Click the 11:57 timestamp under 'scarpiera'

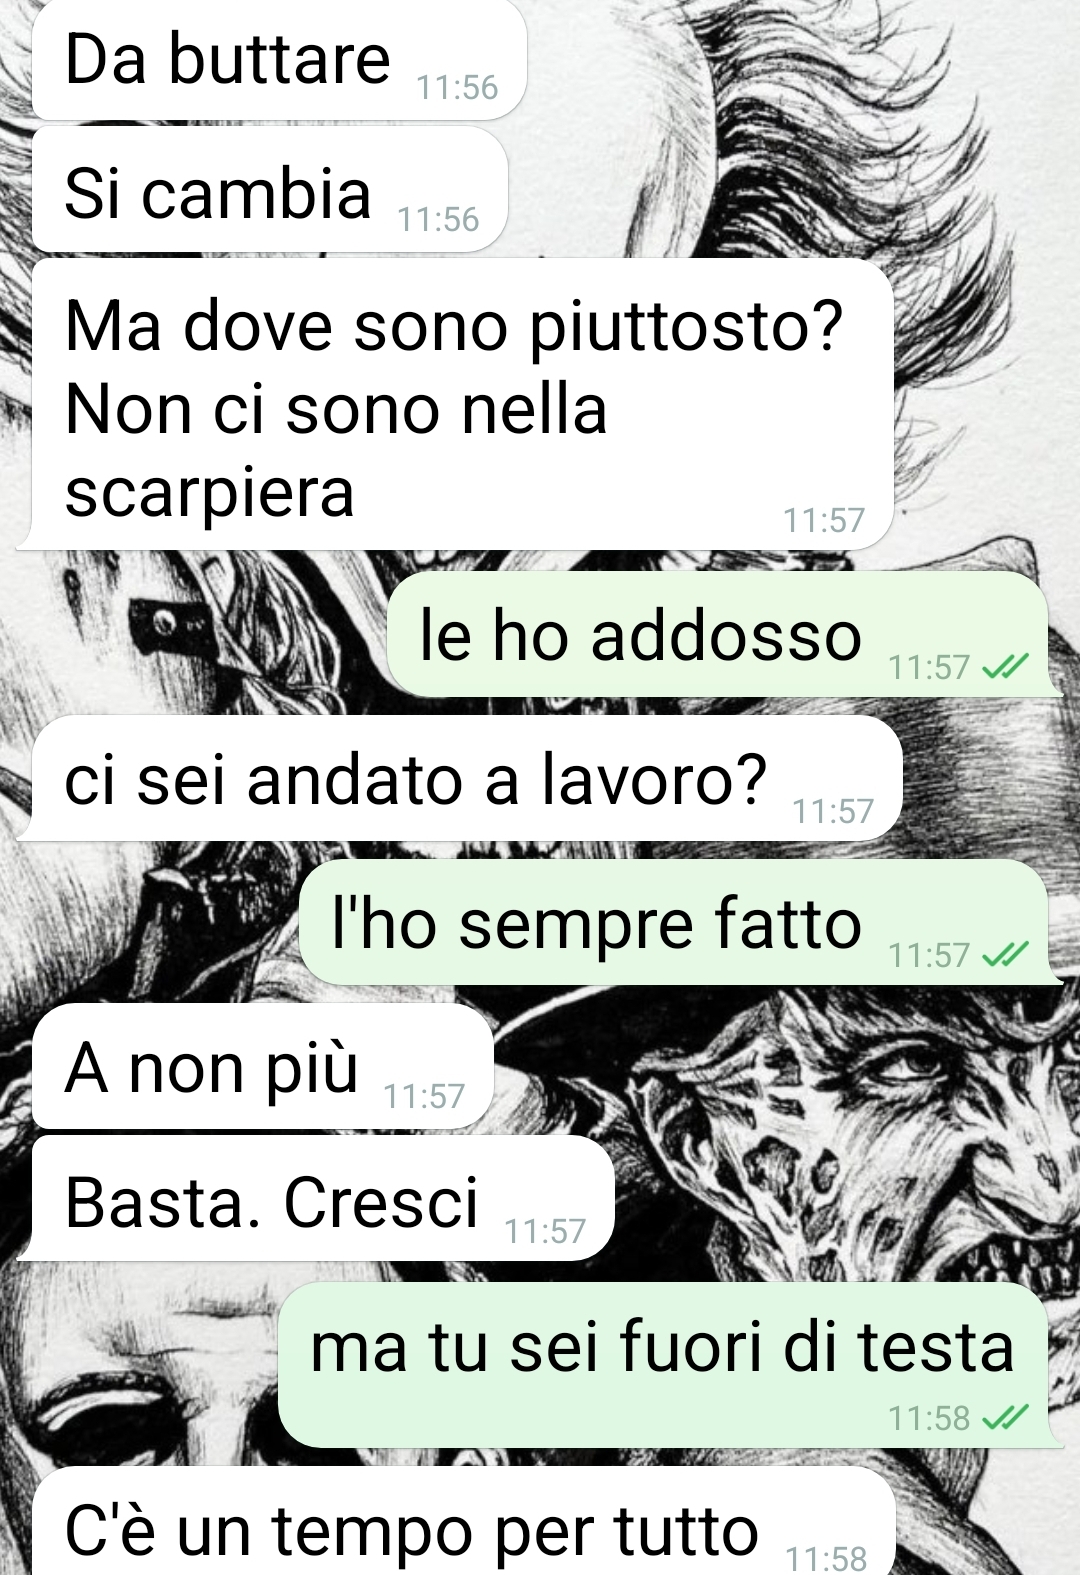point(823,520)
